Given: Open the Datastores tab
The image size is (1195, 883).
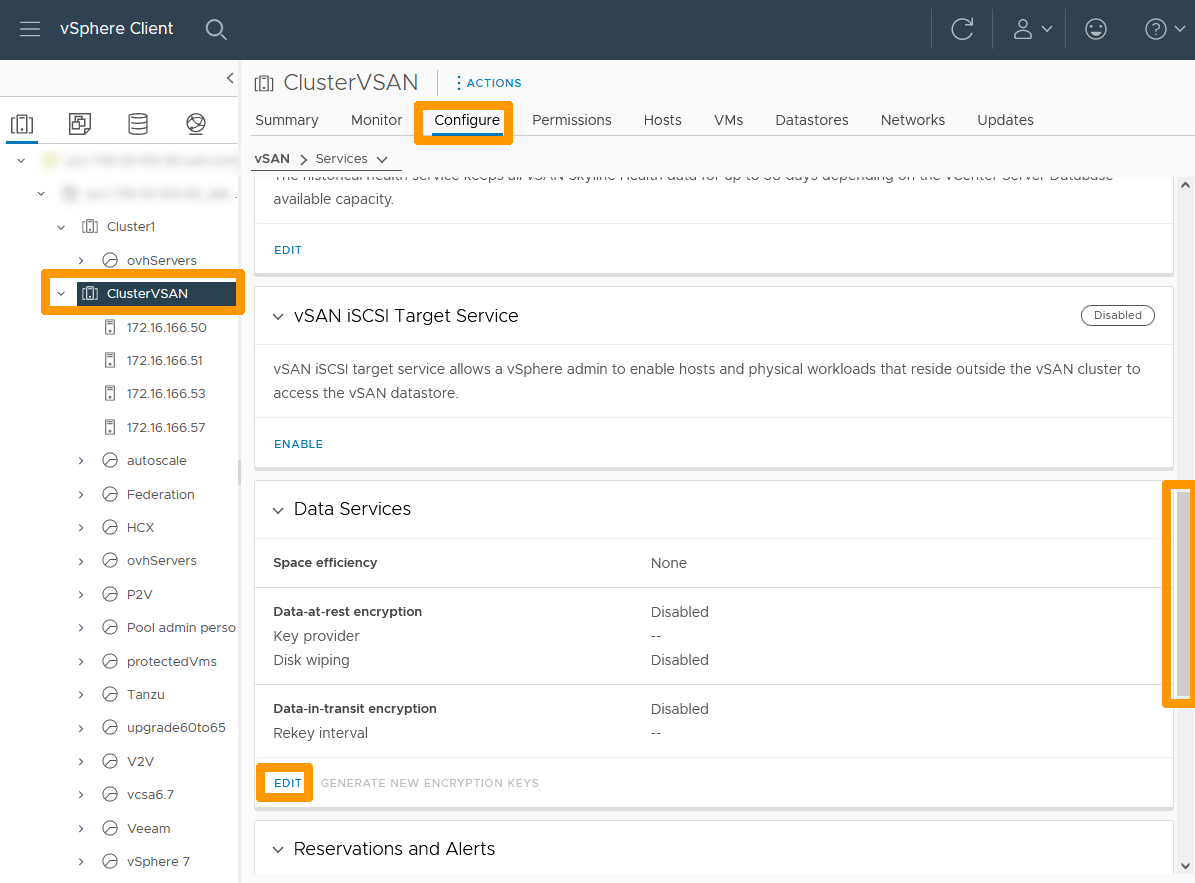Looking at the screenshot, I should click(x=811, y=119).
